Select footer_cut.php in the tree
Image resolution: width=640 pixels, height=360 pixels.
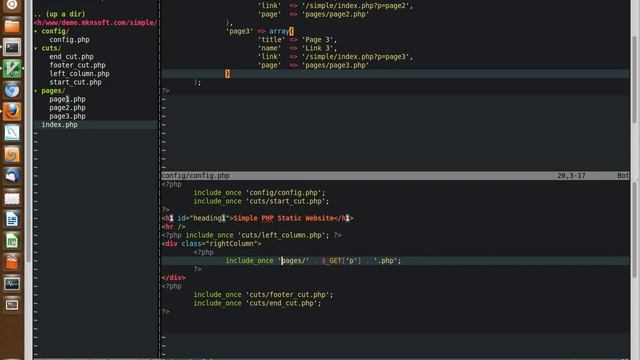[78, 65]
